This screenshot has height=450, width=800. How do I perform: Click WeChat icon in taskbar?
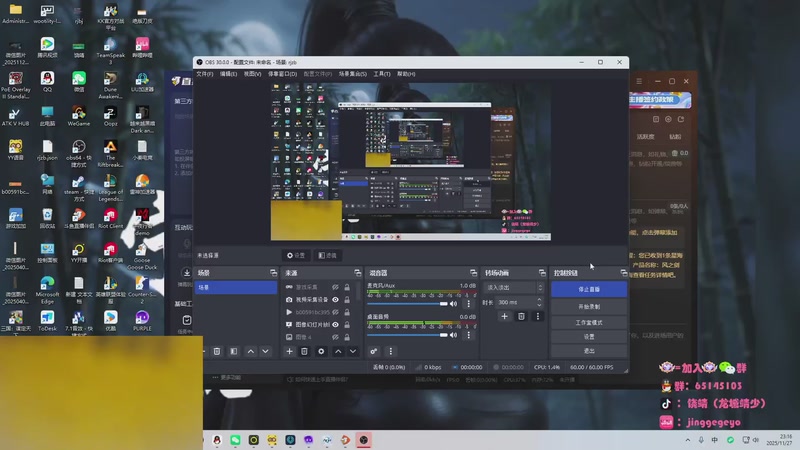235,440
